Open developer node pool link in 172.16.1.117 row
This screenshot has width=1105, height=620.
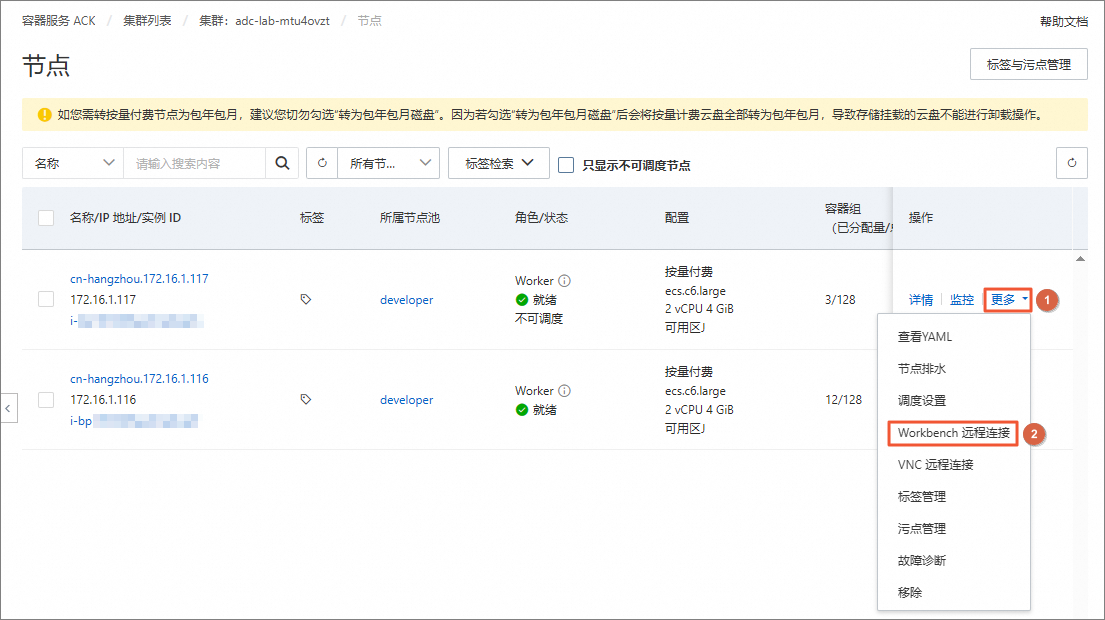(407, 299)
